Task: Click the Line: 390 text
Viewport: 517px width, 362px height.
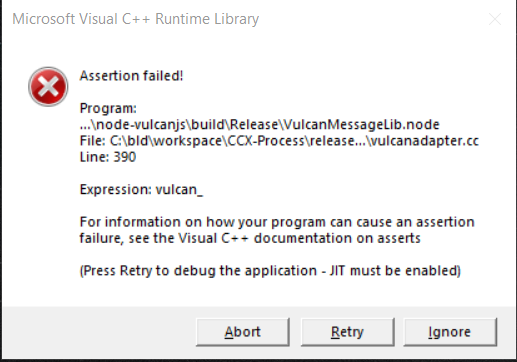Action: coord(108,157)
